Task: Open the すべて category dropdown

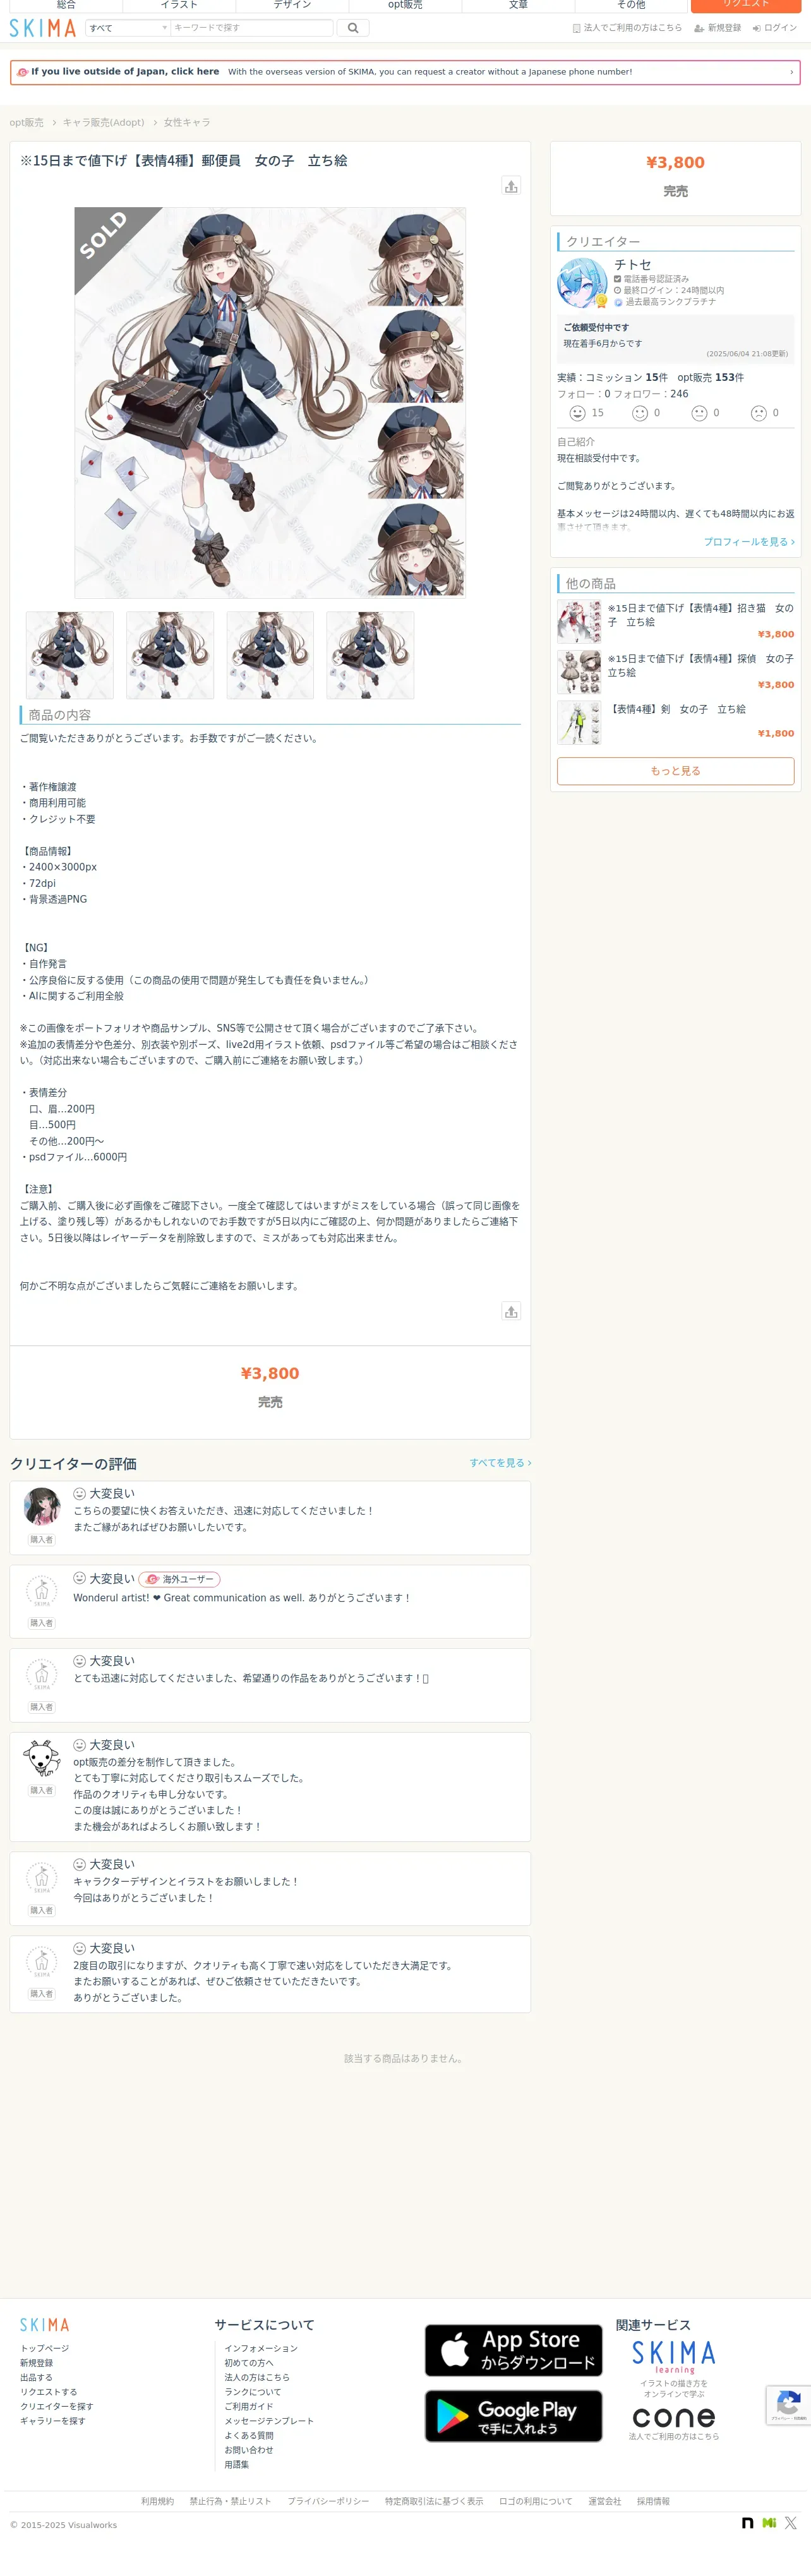Action: pos(128,28)
